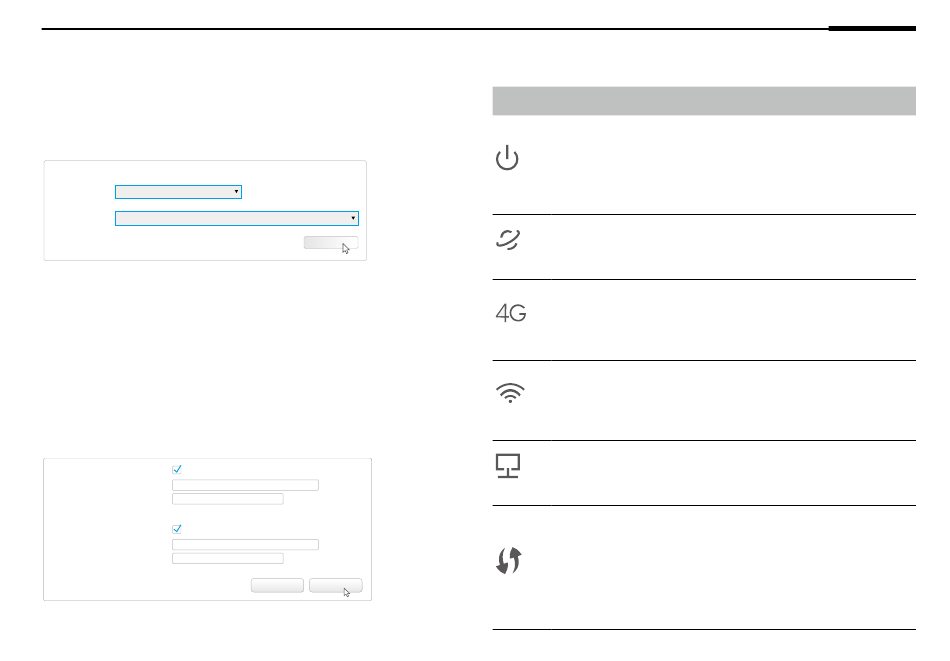Click the 4G signal icon

click(x=511, y=313)
